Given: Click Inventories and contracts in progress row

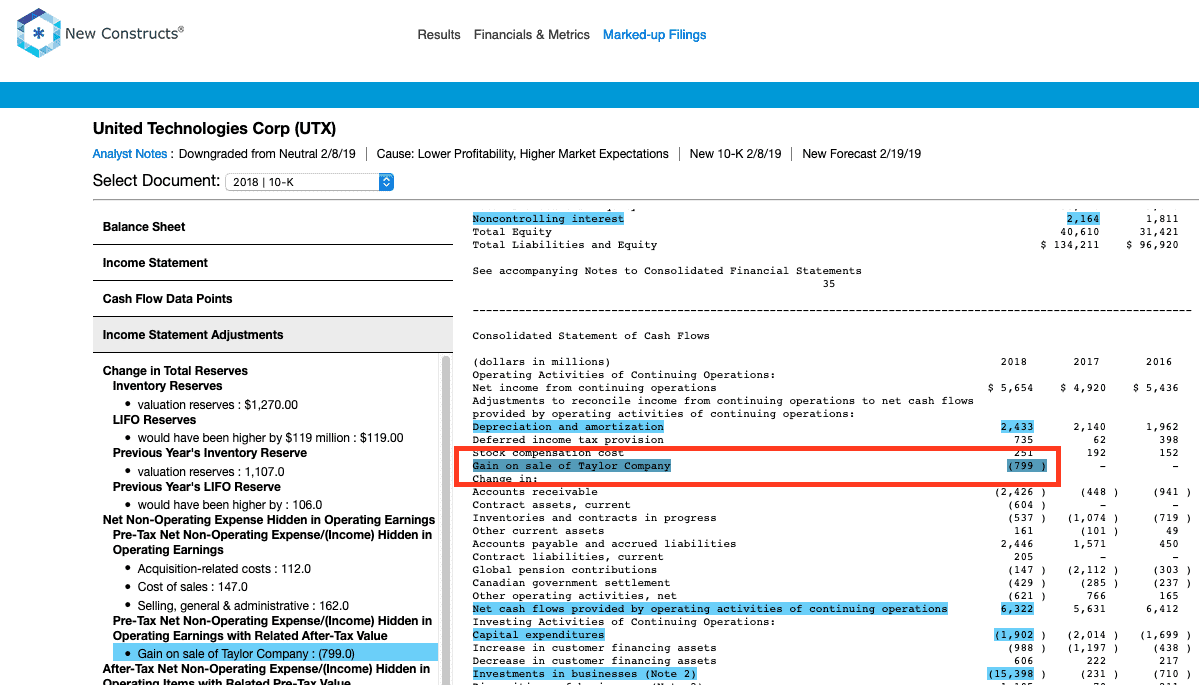Looking at the screenshot, I should [594, 518].
